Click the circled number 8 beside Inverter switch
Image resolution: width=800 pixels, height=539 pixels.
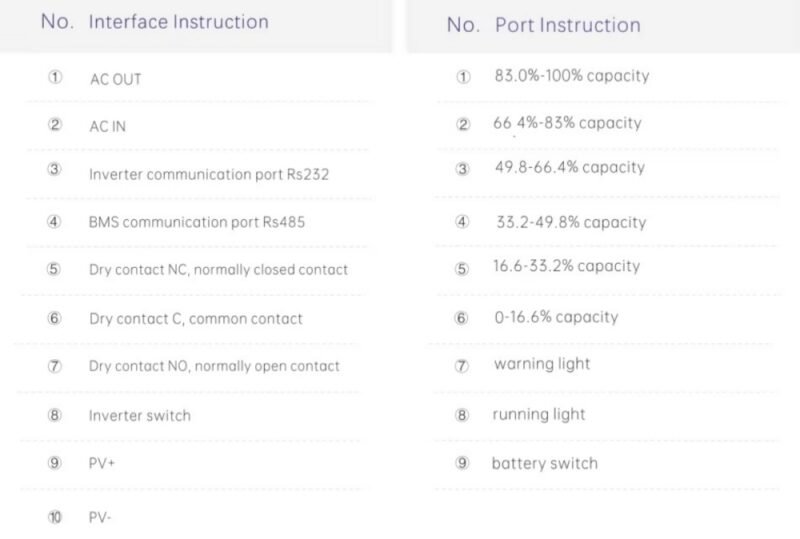[55, 415]
